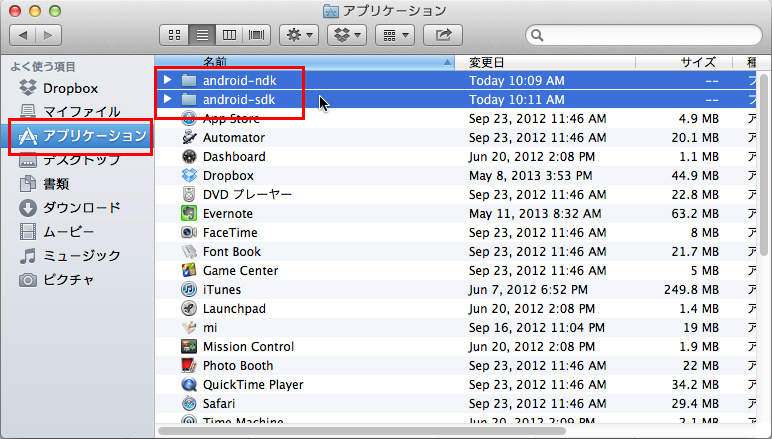Image resolution: width=772 pixels, height=439 pixels.
Task: Click the android-ndk folder icon
Action: point(189,80)
